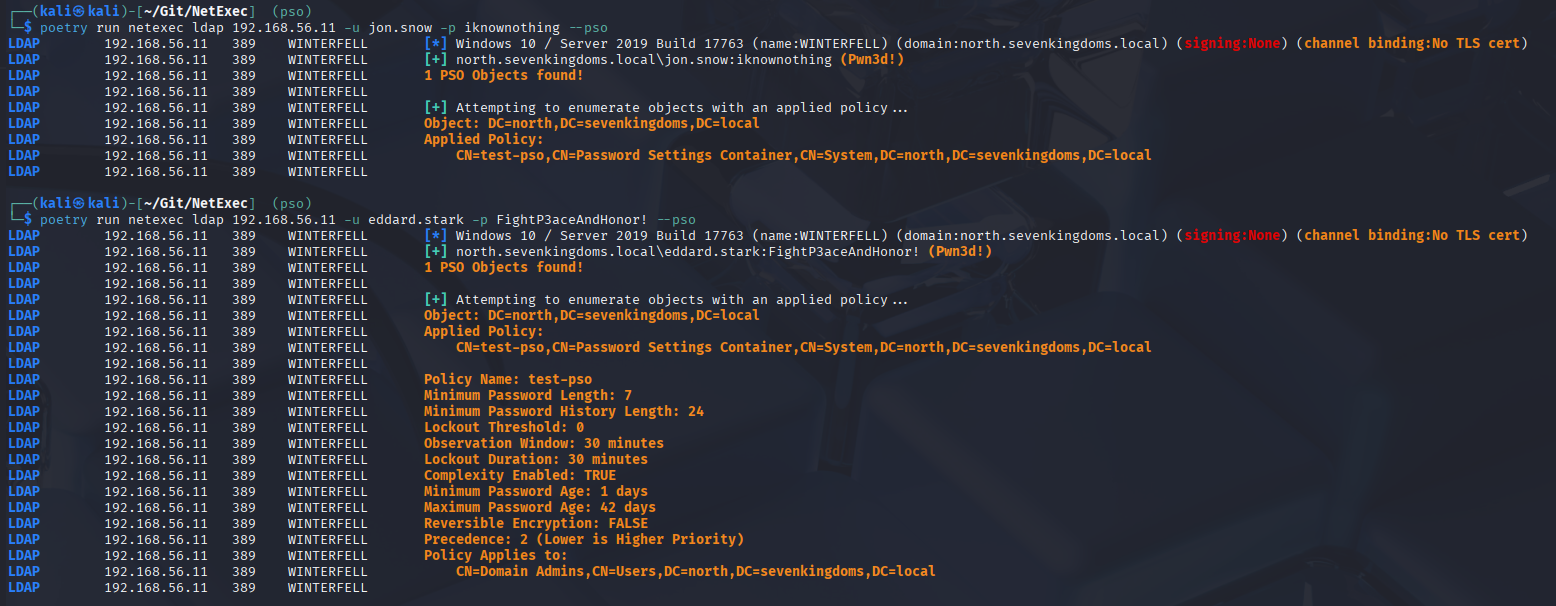
Task: Click the "Lockout Duration: 30 minutes" line
Action: point(535,459)
